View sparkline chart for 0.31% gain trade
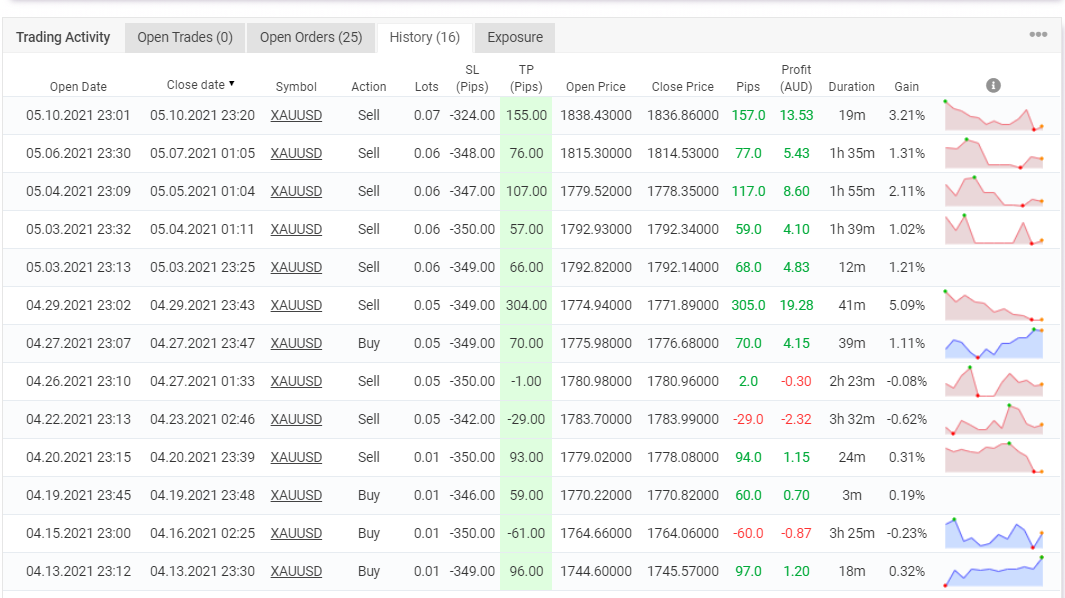This screenshot has width=1065, height=598. pos(994,458)
